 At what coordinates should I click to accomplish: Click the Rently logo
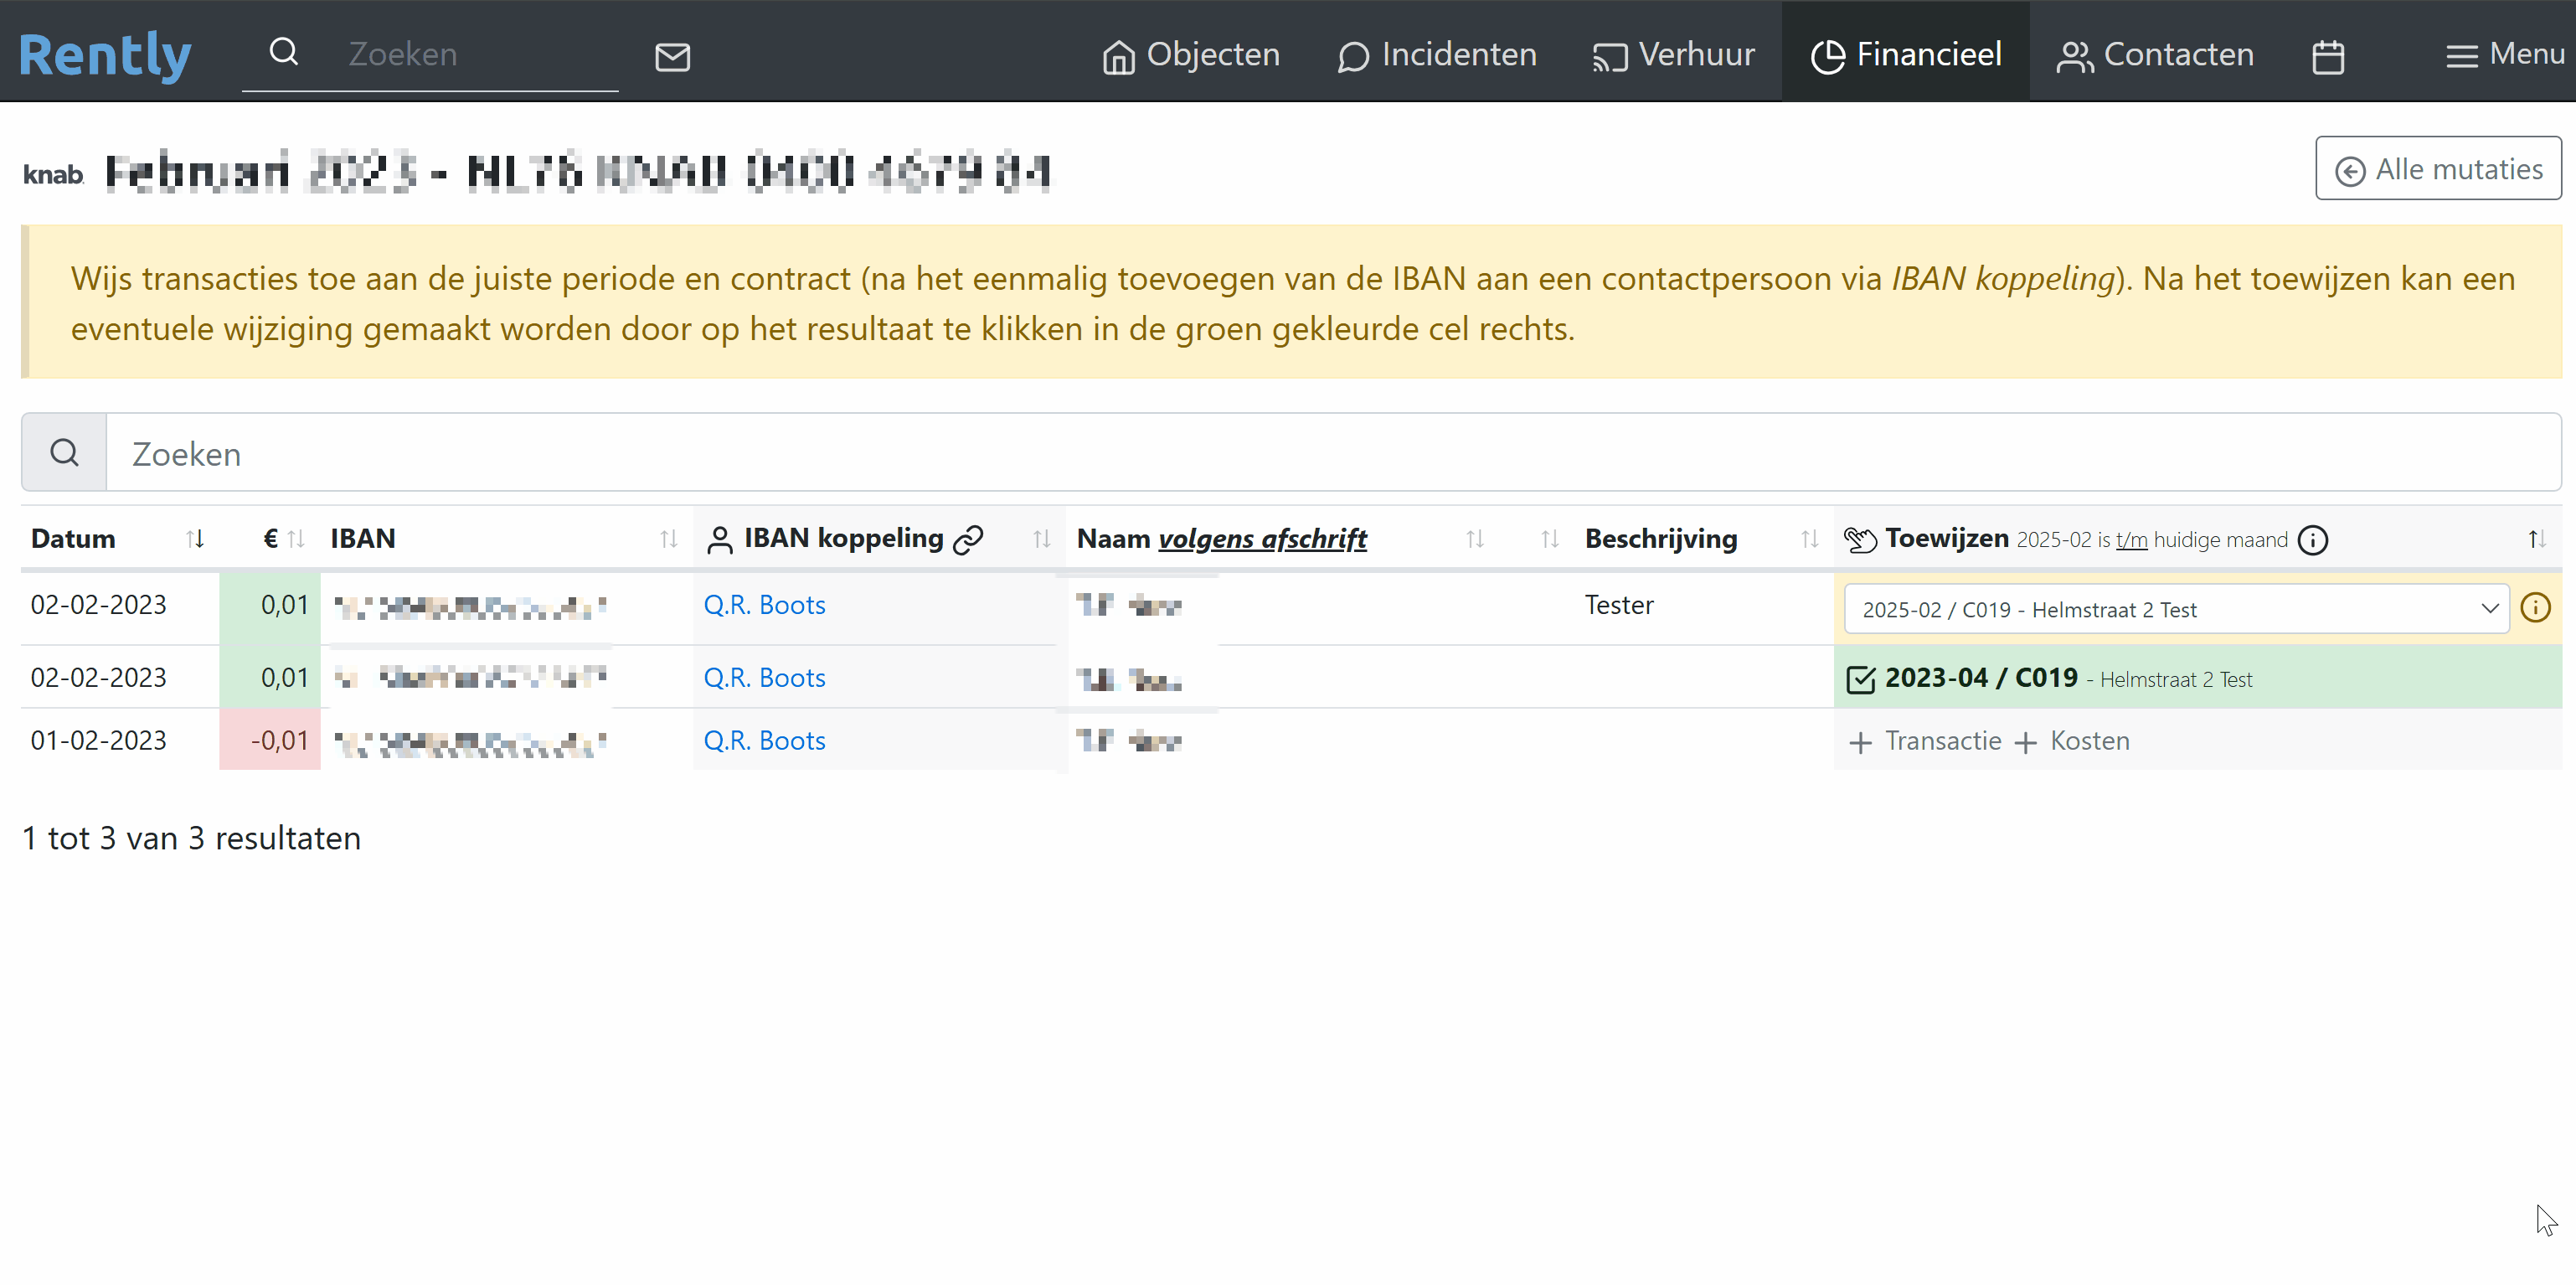click(105, 55)
